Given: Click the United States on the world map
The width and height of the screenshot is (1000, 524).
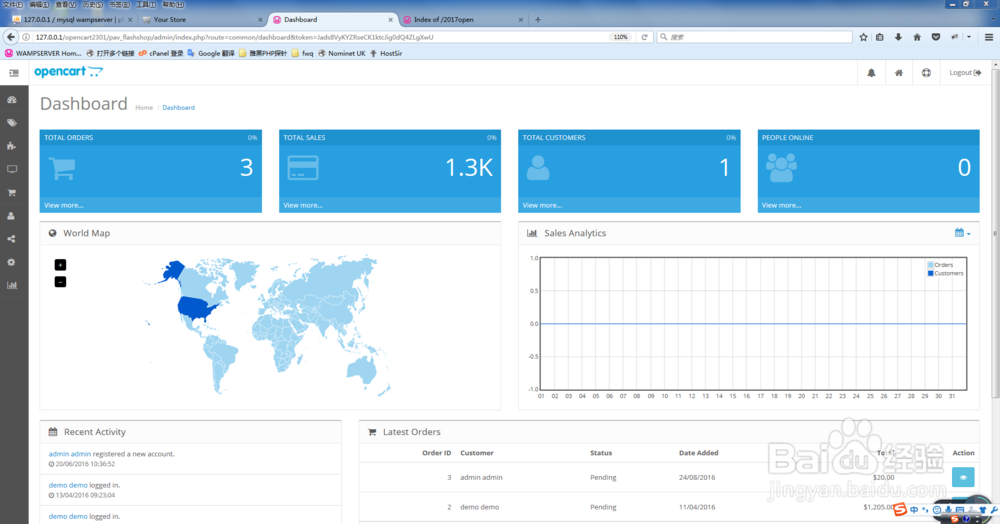Looking at the screenshot, I should [196, 308].
